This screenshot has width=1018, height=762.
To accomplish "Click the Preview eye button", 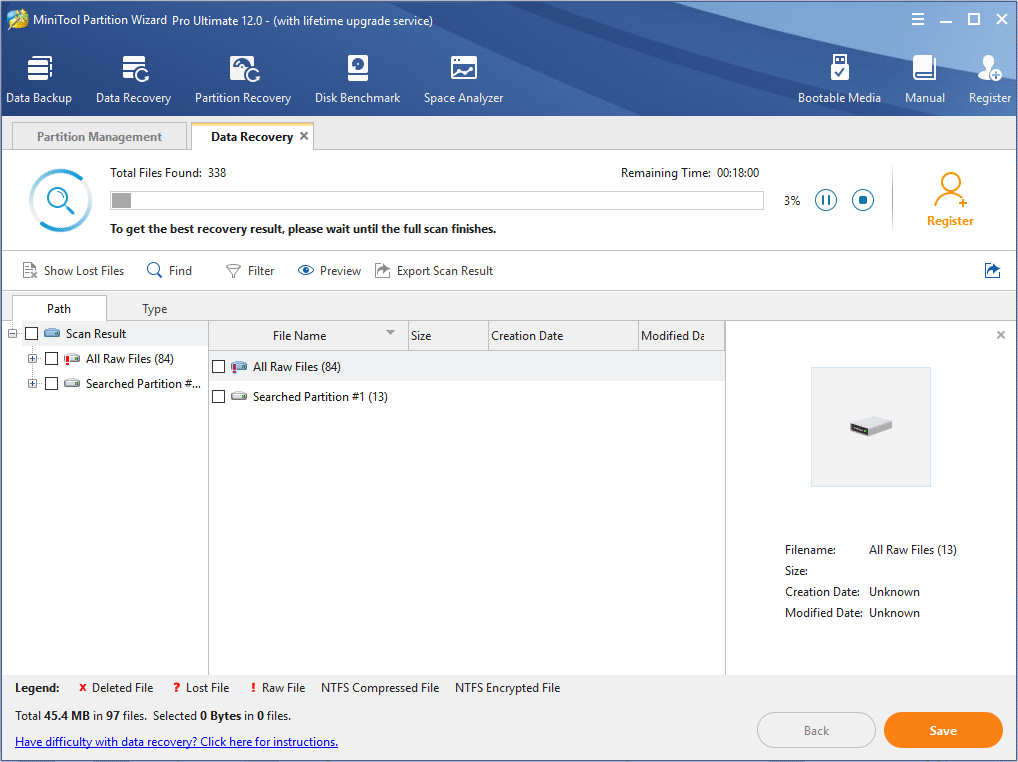I will click(329, 271).
